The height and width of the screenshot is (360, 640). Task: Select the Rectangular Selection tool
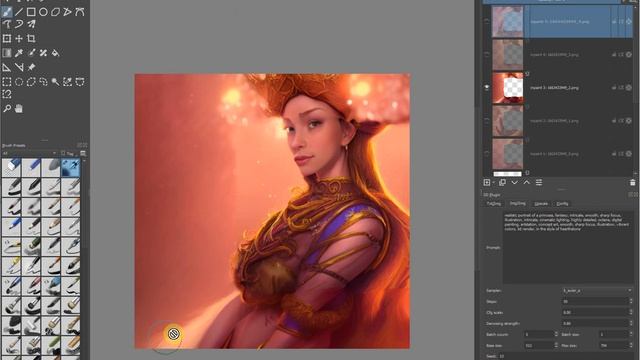point(7,82)
